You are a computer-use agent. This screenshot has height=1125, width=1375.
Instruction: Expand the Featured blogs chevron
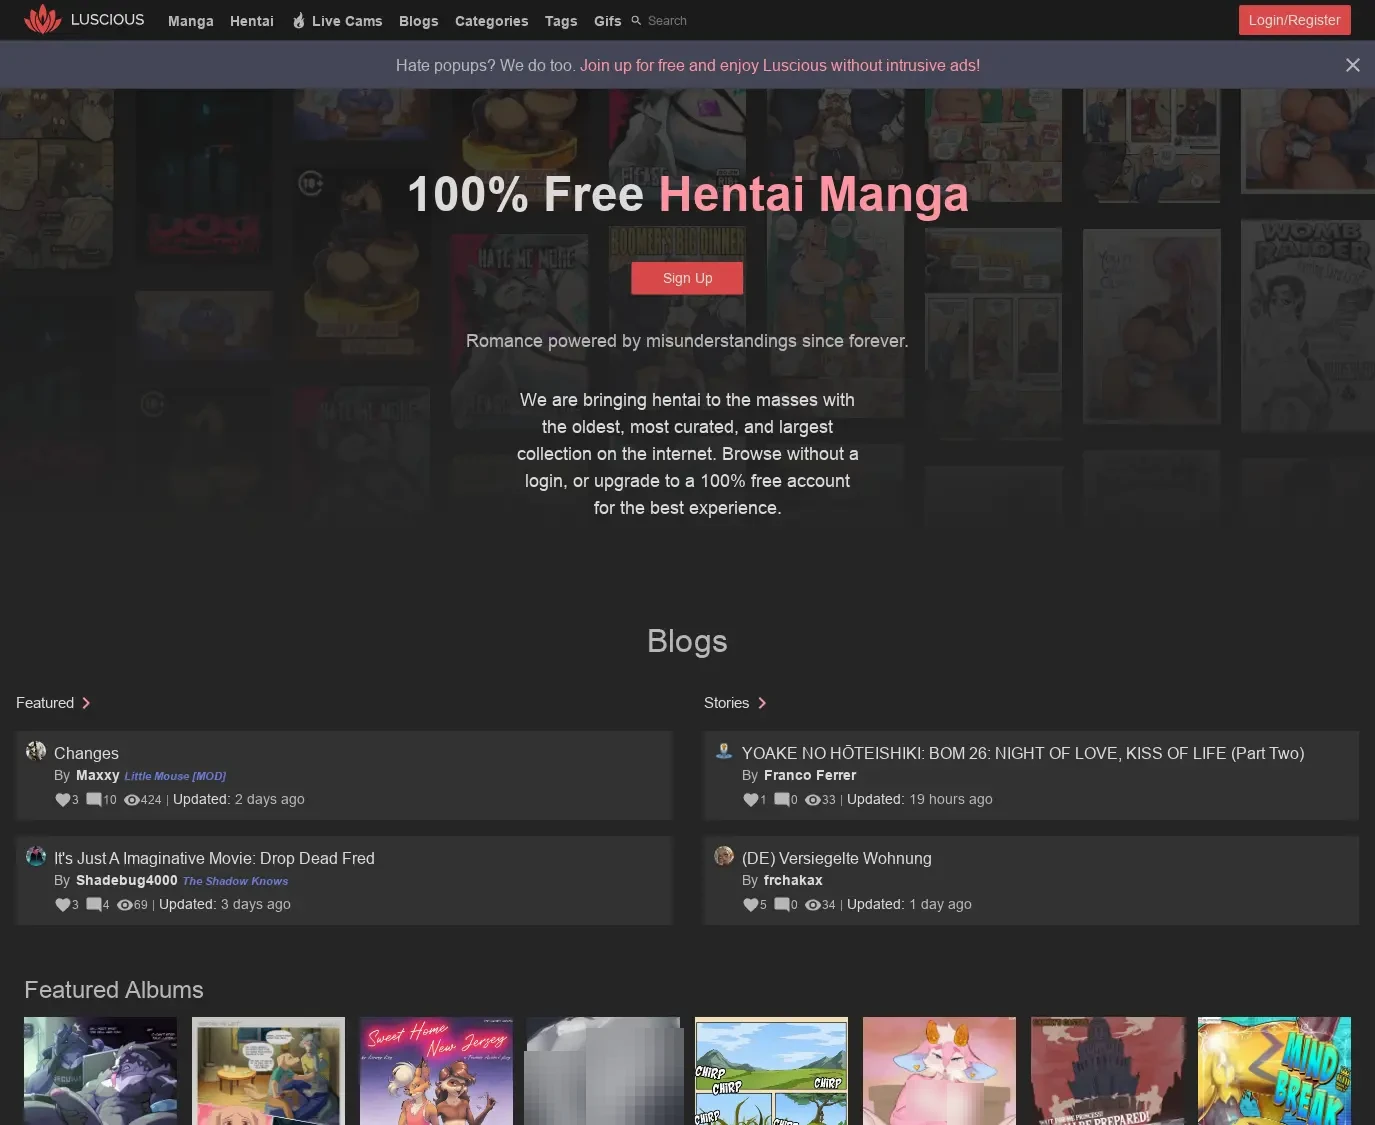86,703
